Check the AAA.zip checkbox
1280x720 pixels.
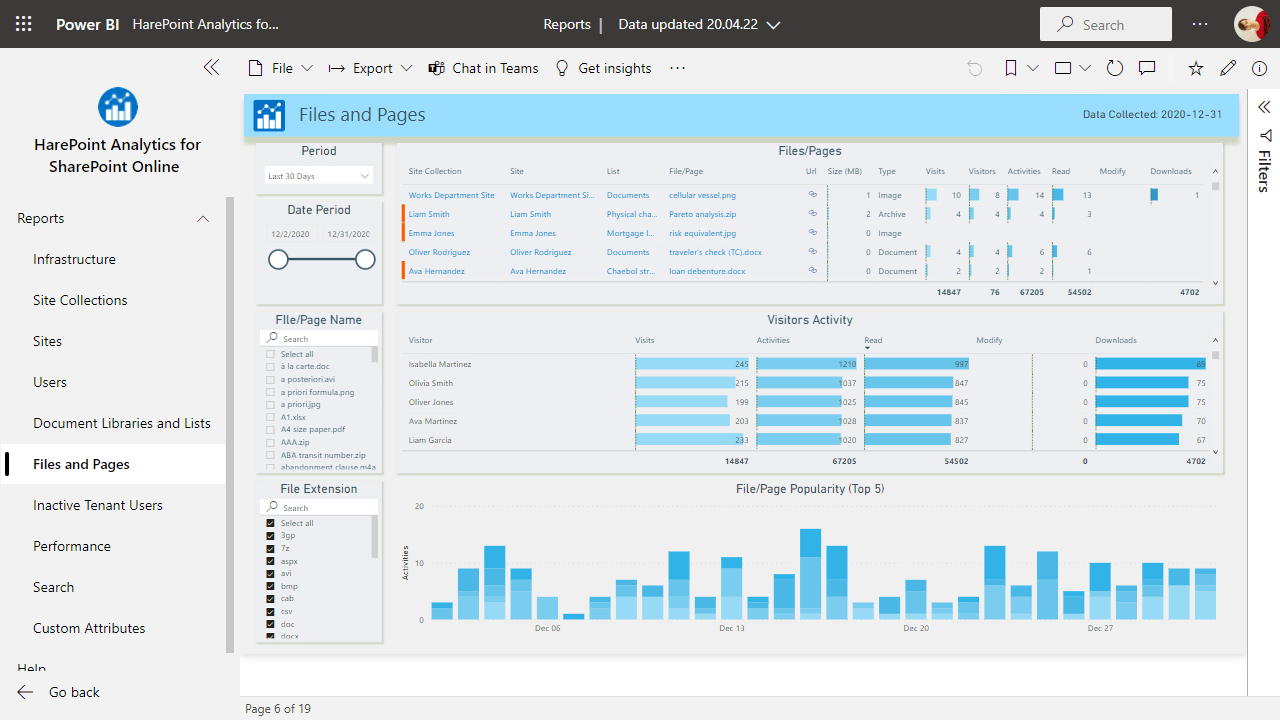pos(270,442)
